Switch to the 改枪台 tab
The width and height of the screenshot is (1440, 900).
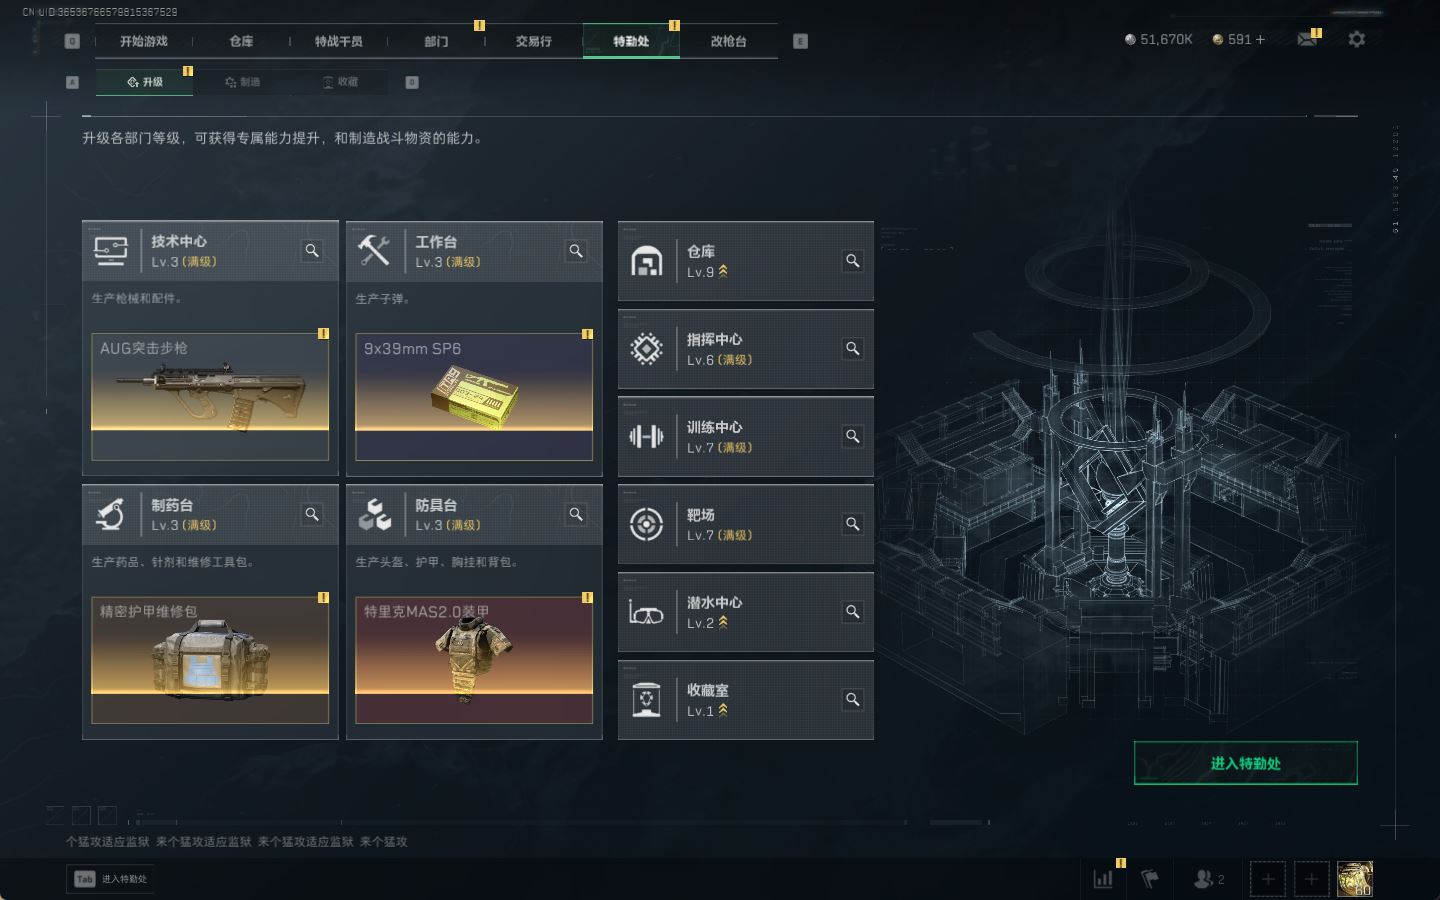(x=728, y=41)
